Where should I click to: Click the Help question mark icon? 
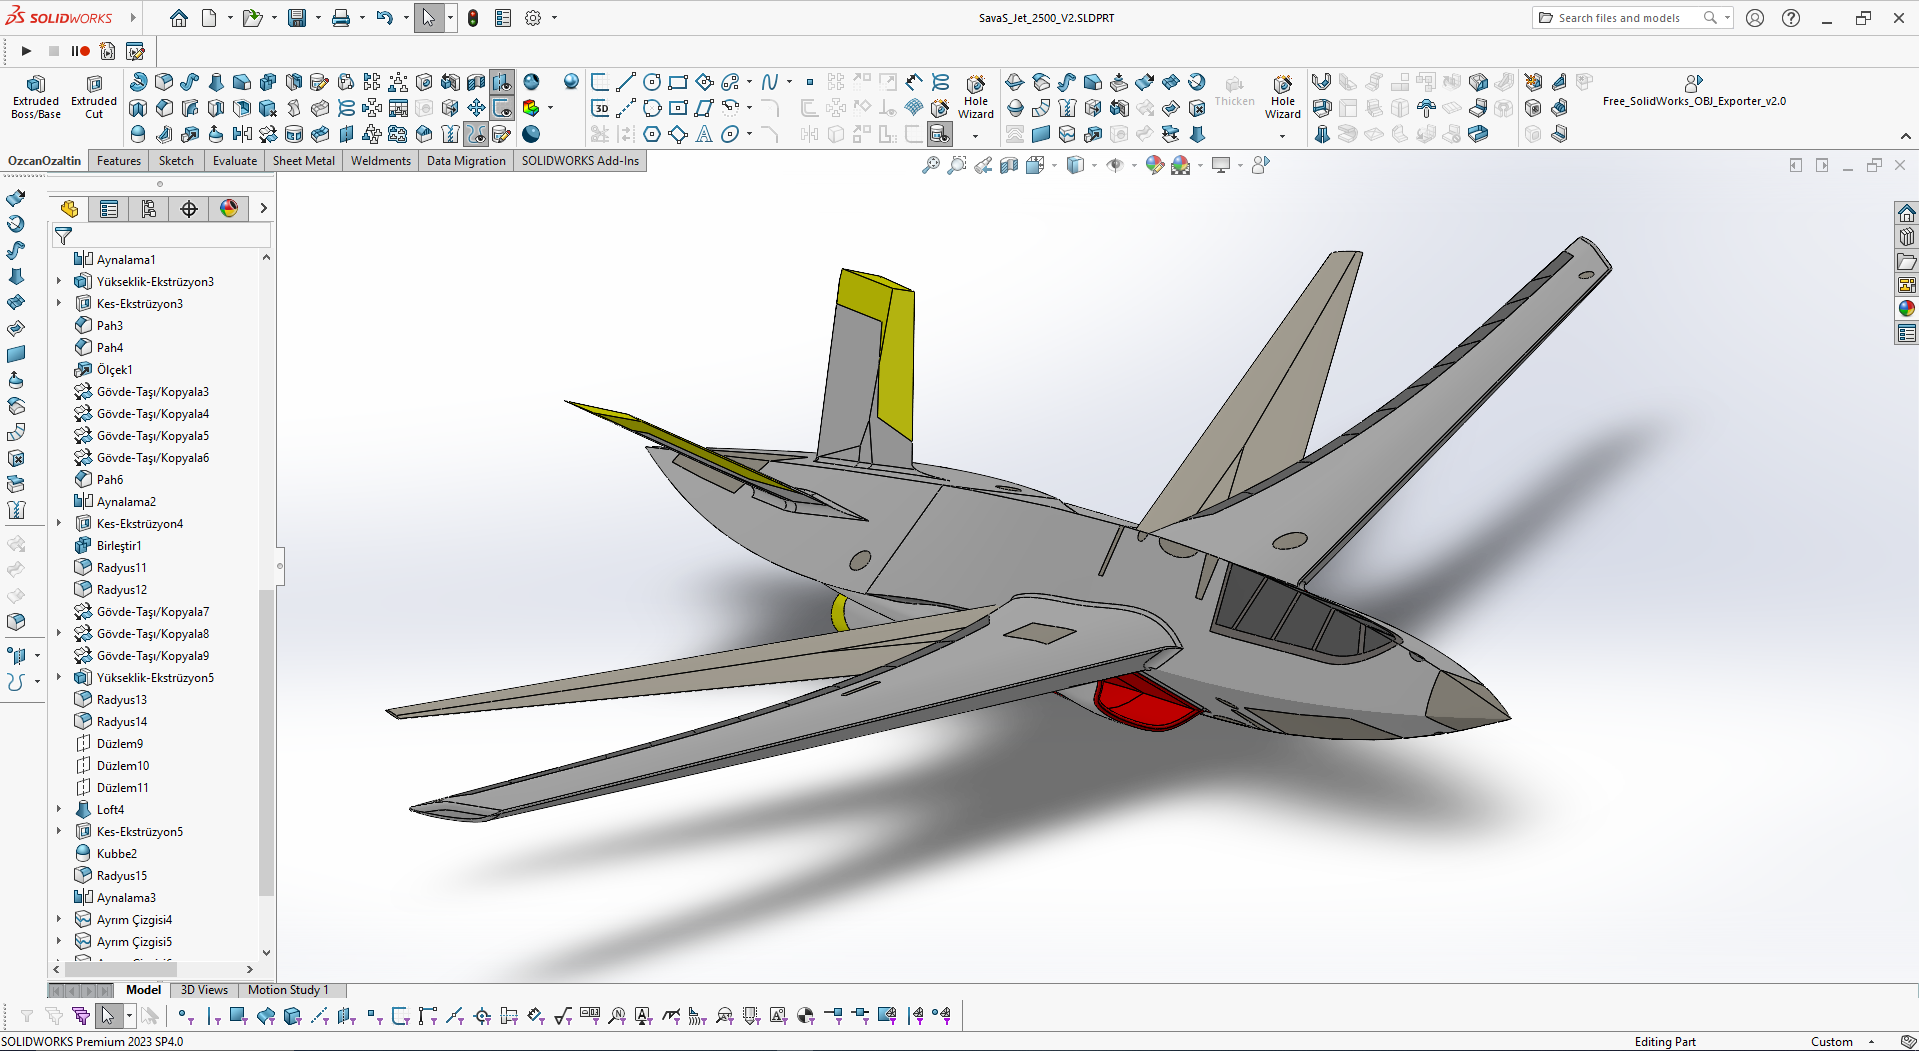coord(1791,18)
